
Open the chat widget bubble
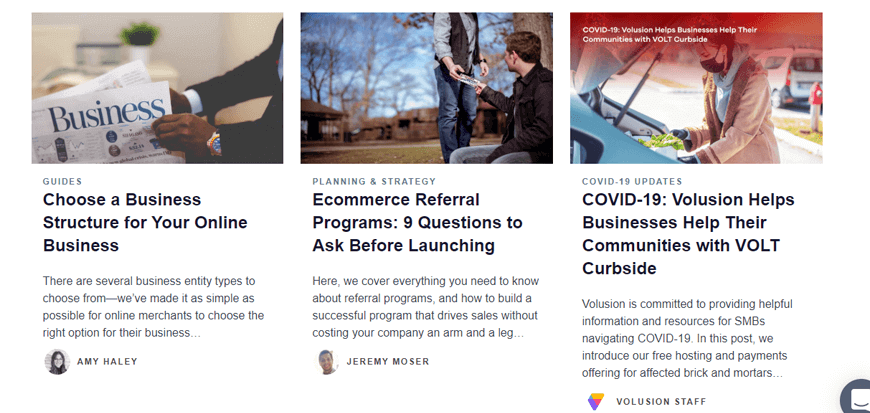pos(856,397)
